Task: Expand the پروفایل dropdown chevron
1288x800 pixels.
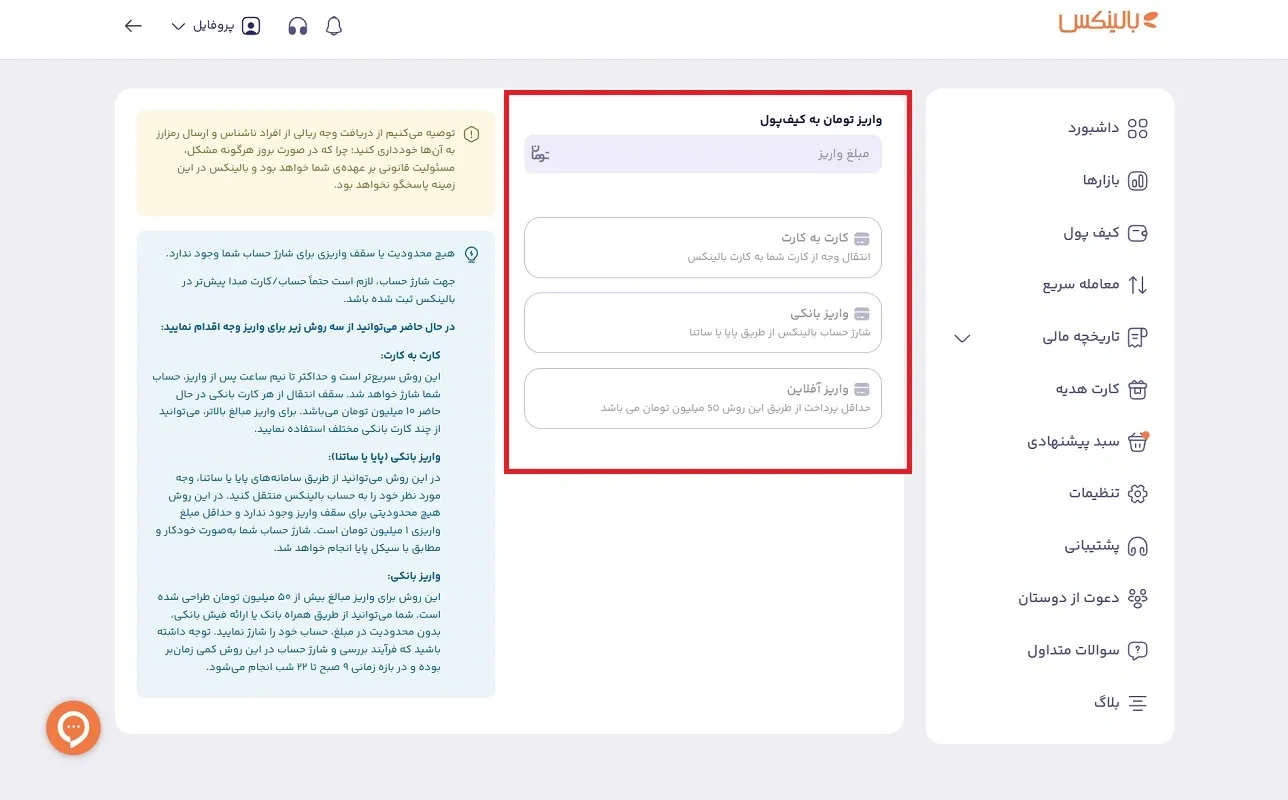Action: [179, 26]
